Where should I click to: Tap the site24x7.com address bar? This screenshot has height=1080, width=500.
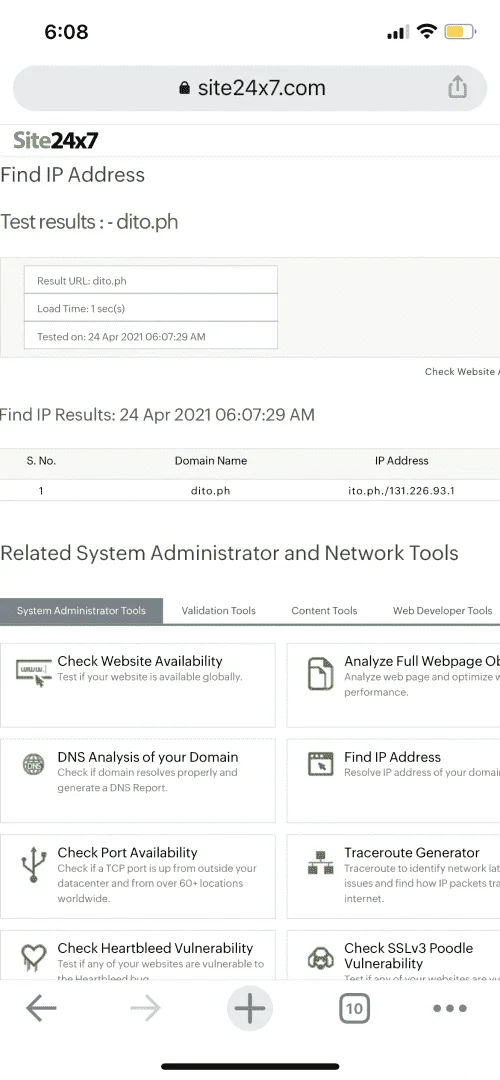click(x=250, y=88)
